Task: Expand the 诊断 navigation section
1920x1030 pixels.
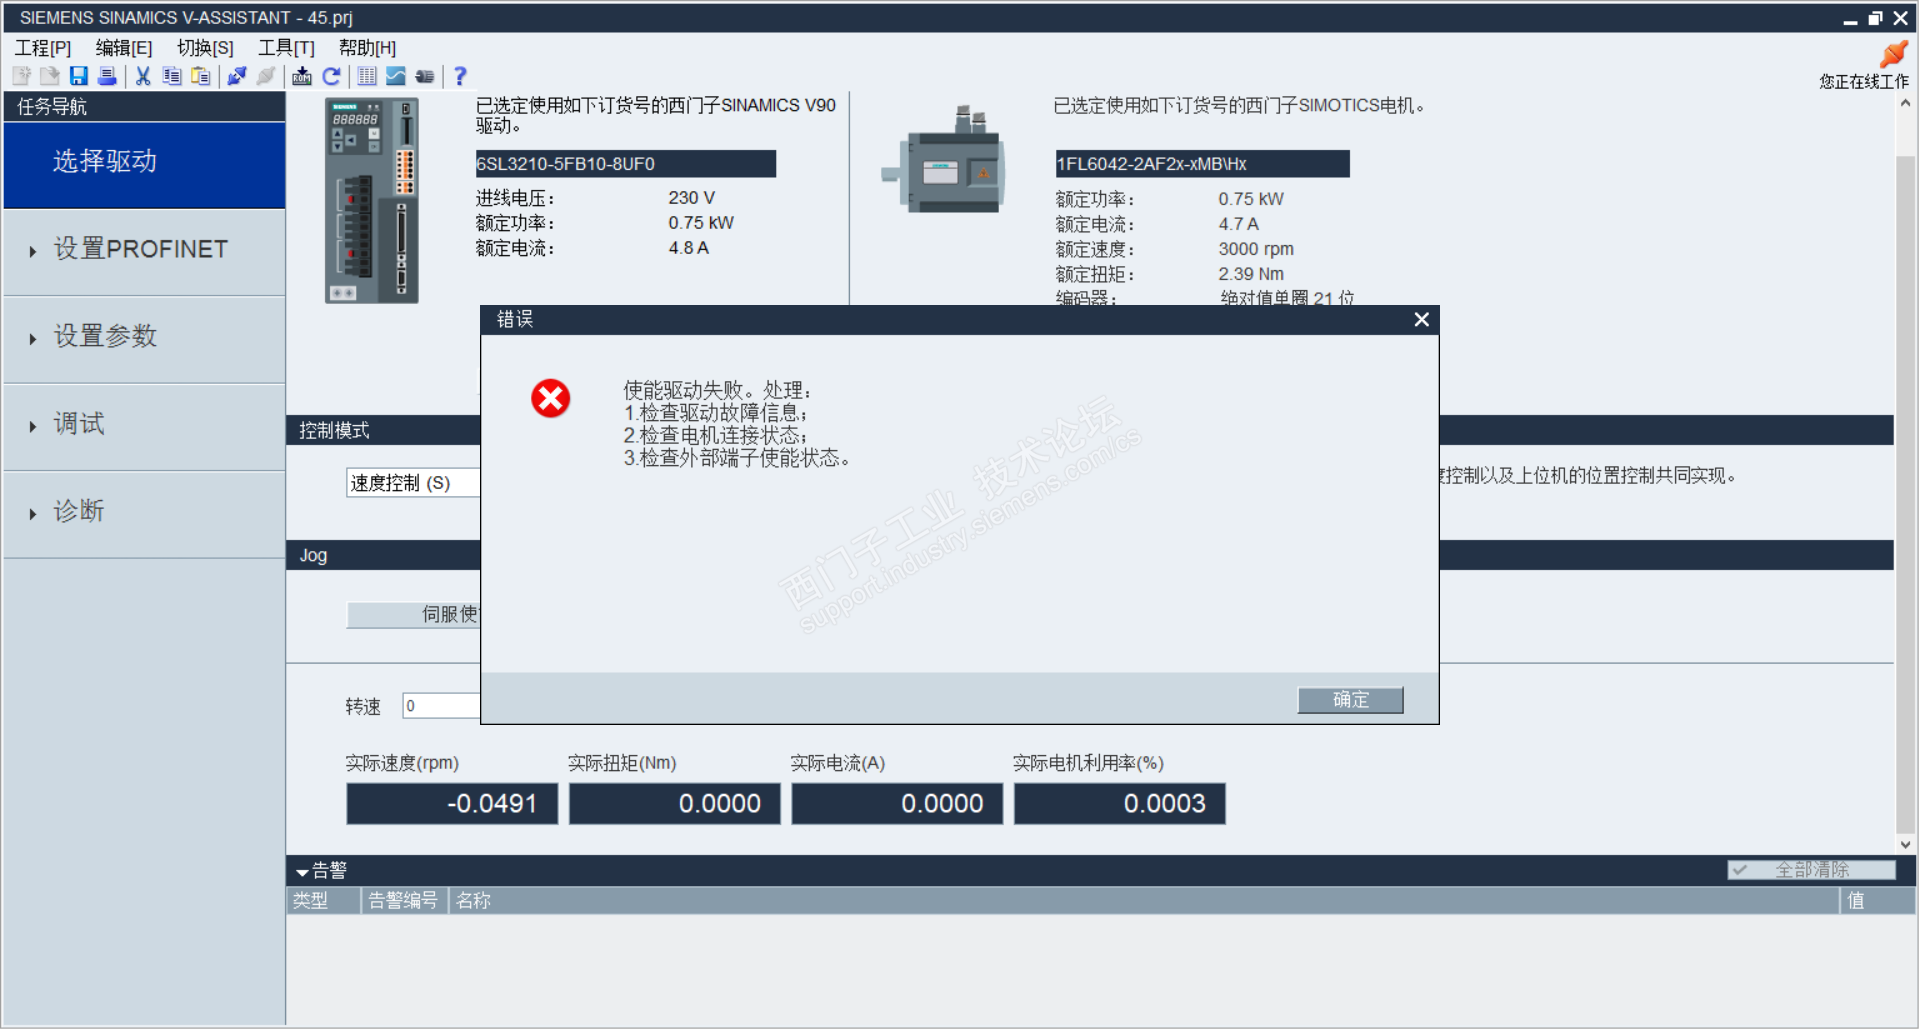Action: [145, 513]
